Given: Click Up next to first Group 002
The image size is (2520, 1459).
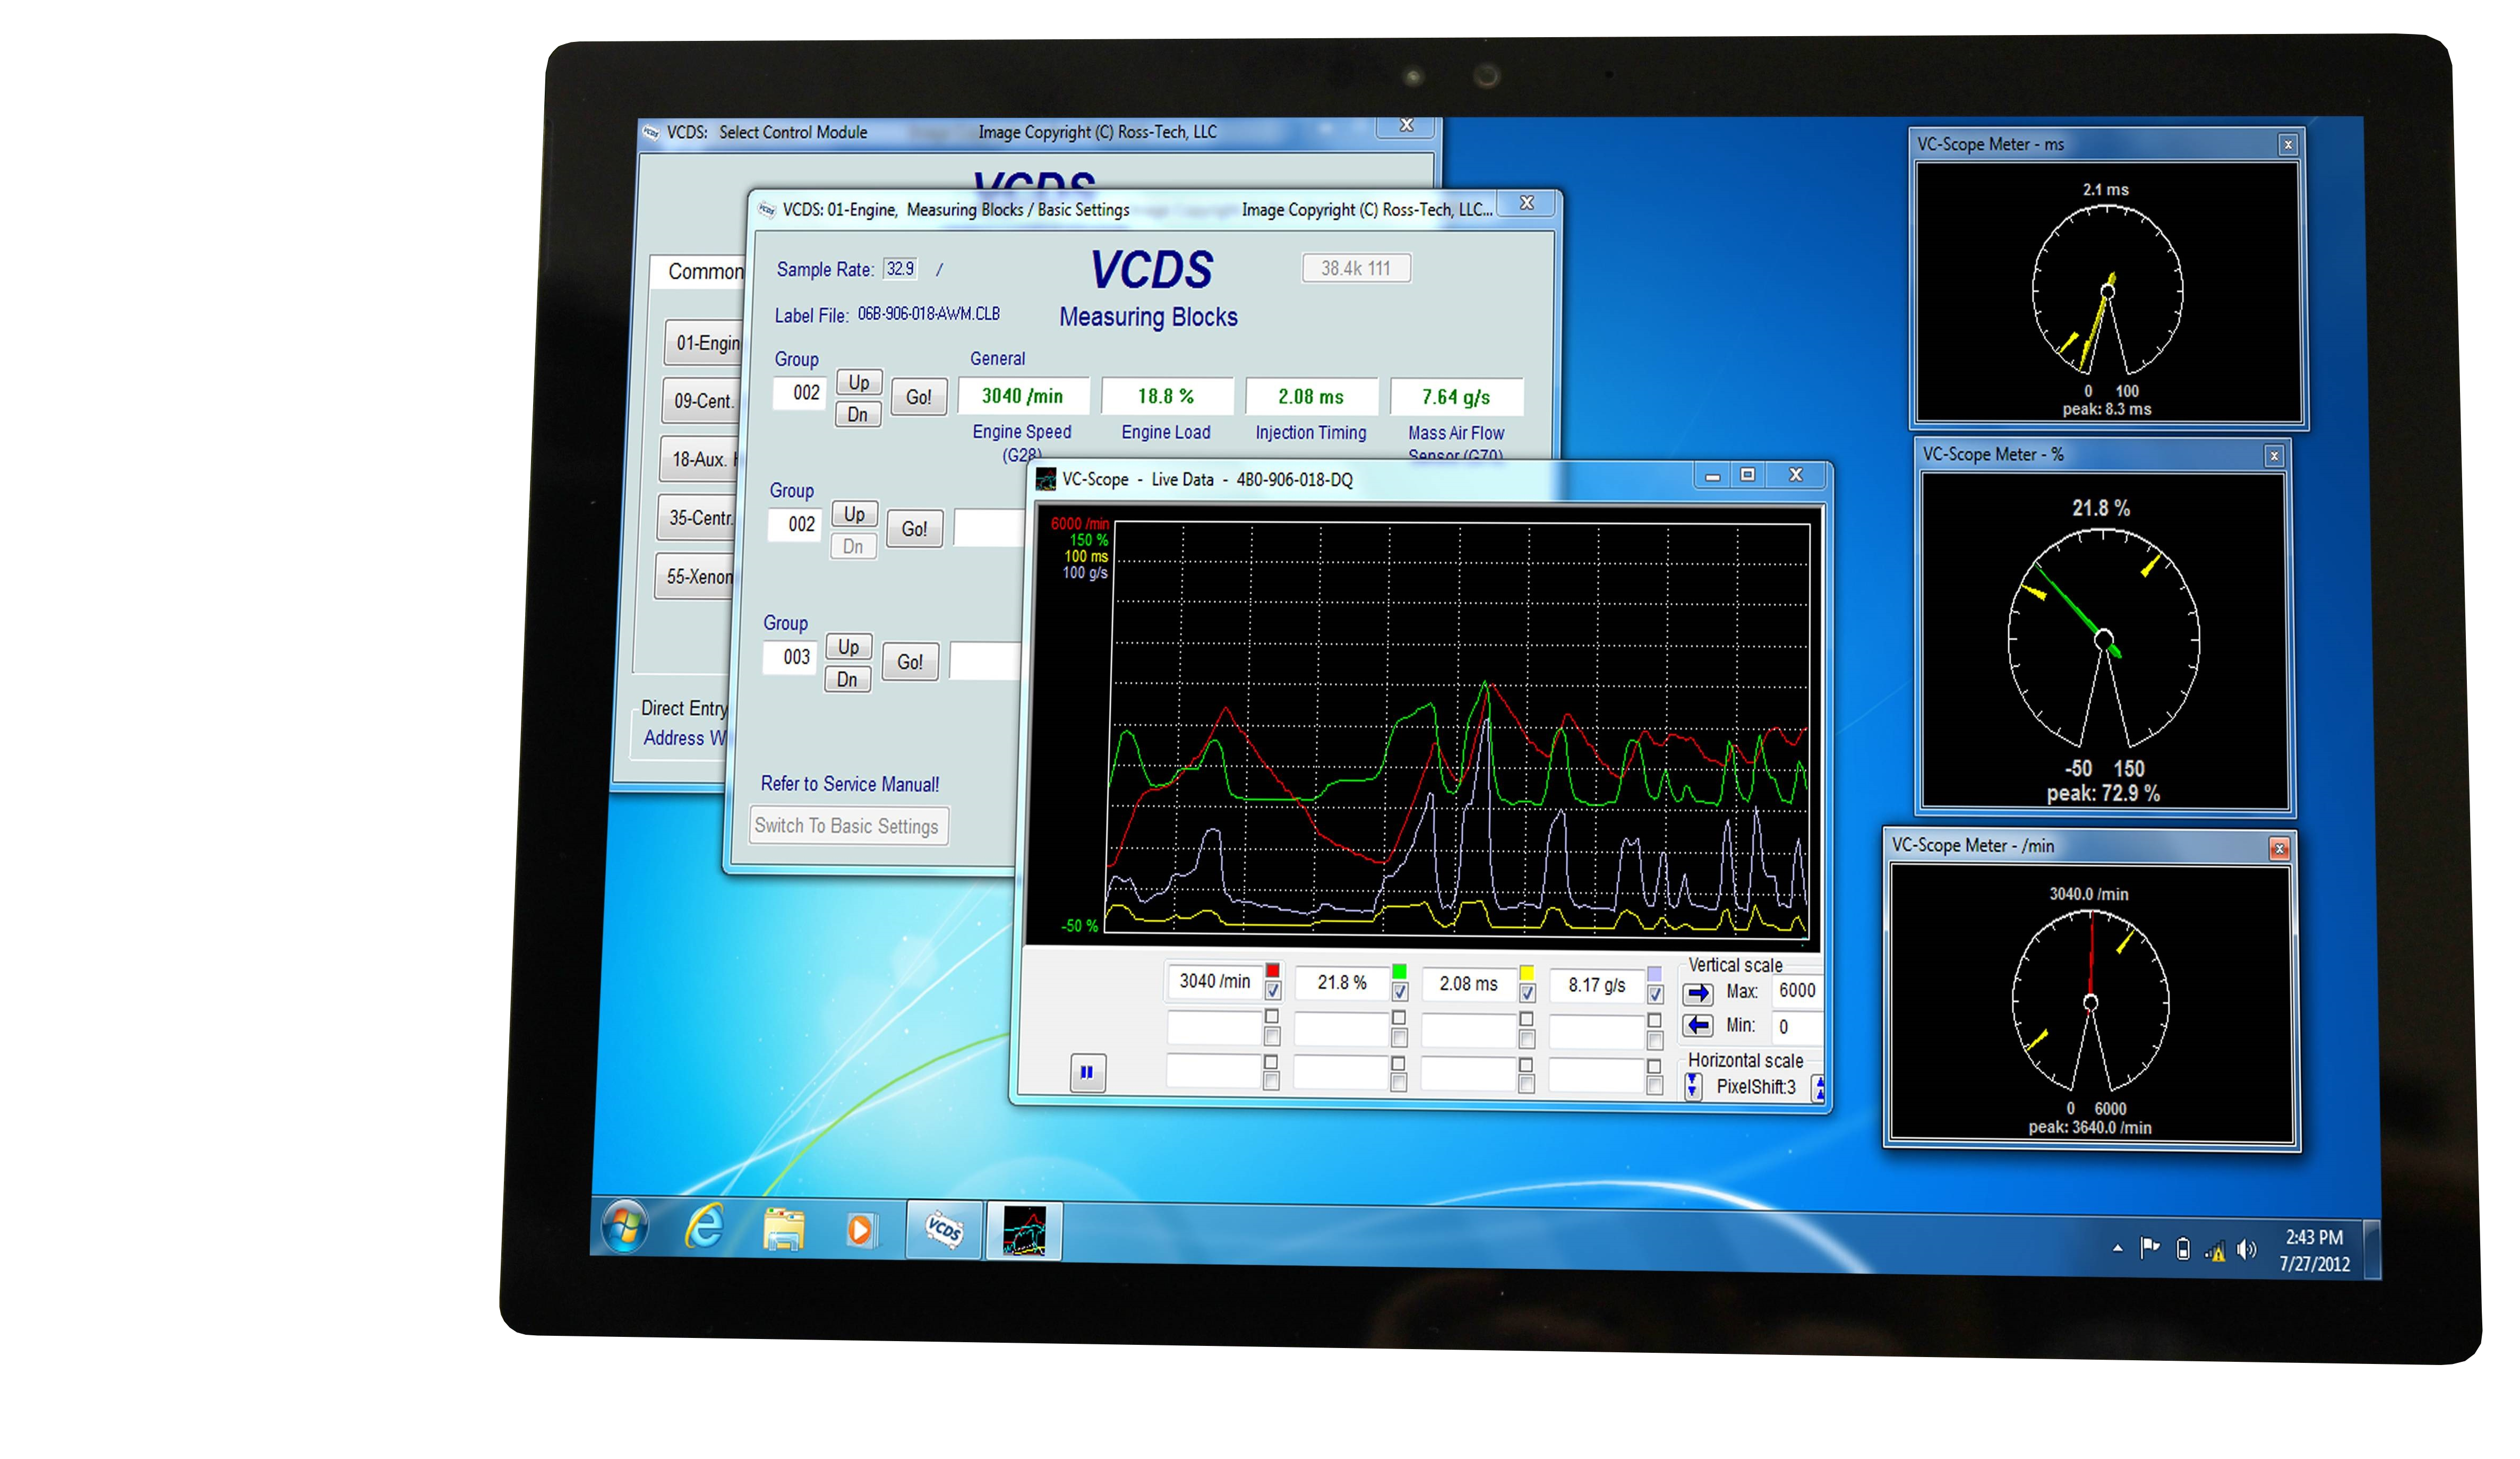Looking at the screenshot, I should coord(858,382).
